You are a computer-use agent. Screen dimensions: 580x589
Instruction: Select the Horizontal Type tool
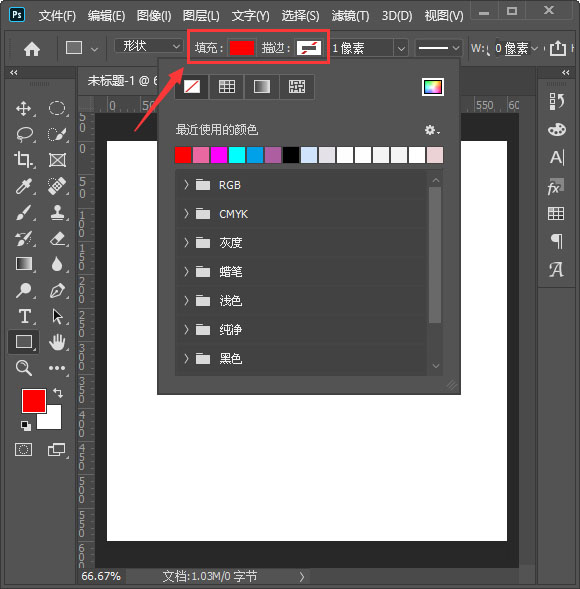click(x=24, y=316)
